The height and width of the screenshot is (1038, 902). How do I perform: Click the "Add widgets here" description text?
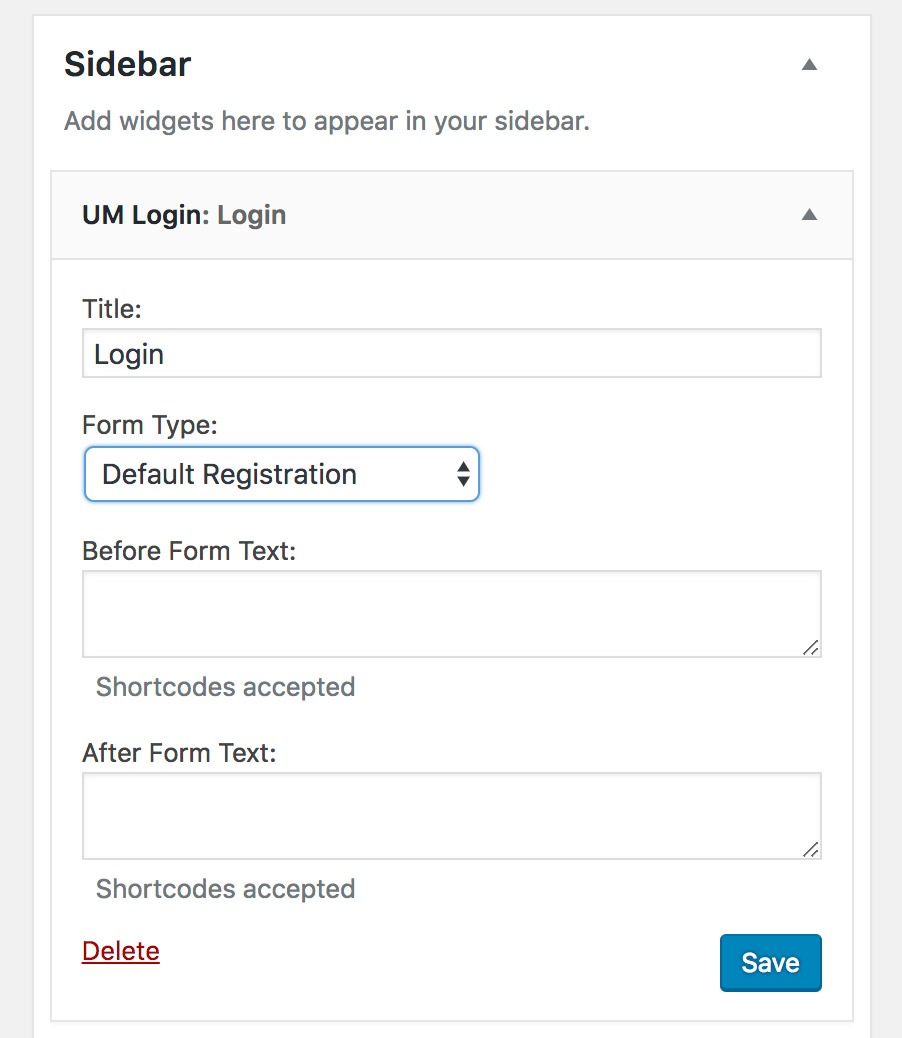(x=326, y=122)
